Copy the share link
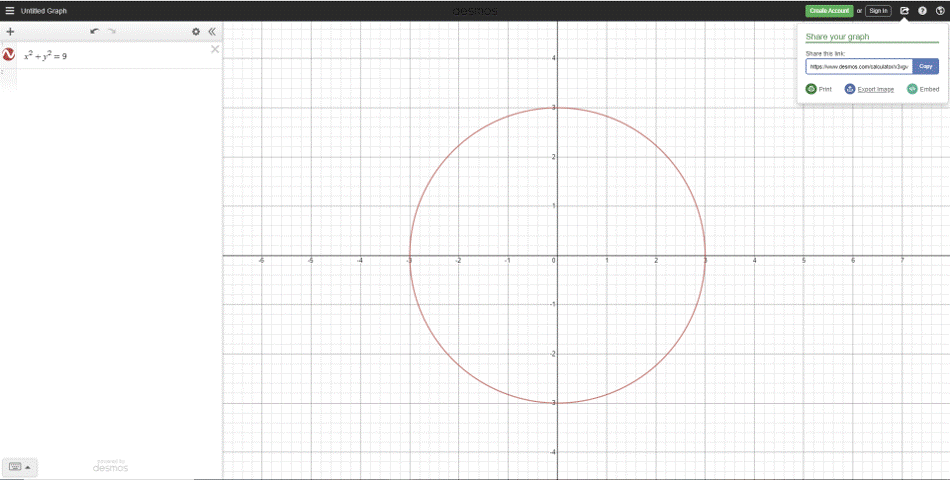 925,67
